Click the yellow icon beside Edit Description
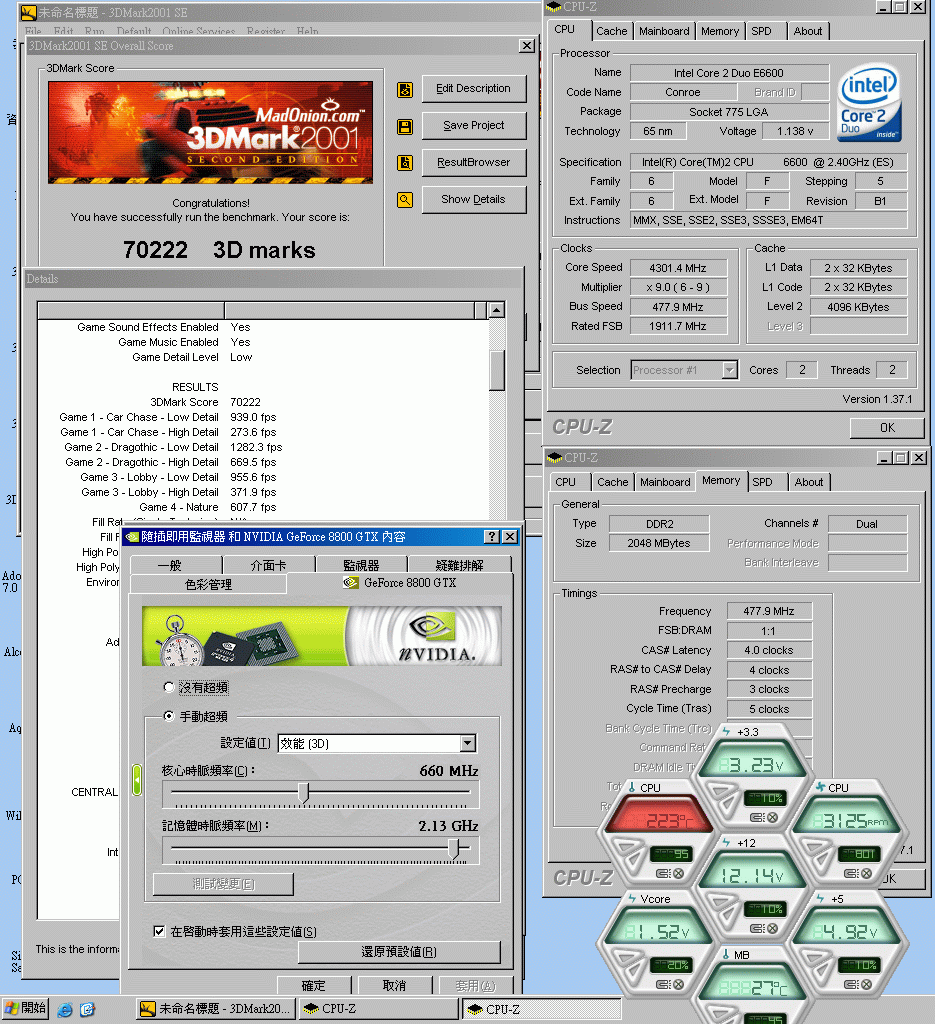This screenshot has height=1024, width=935. tap(405, 89)
